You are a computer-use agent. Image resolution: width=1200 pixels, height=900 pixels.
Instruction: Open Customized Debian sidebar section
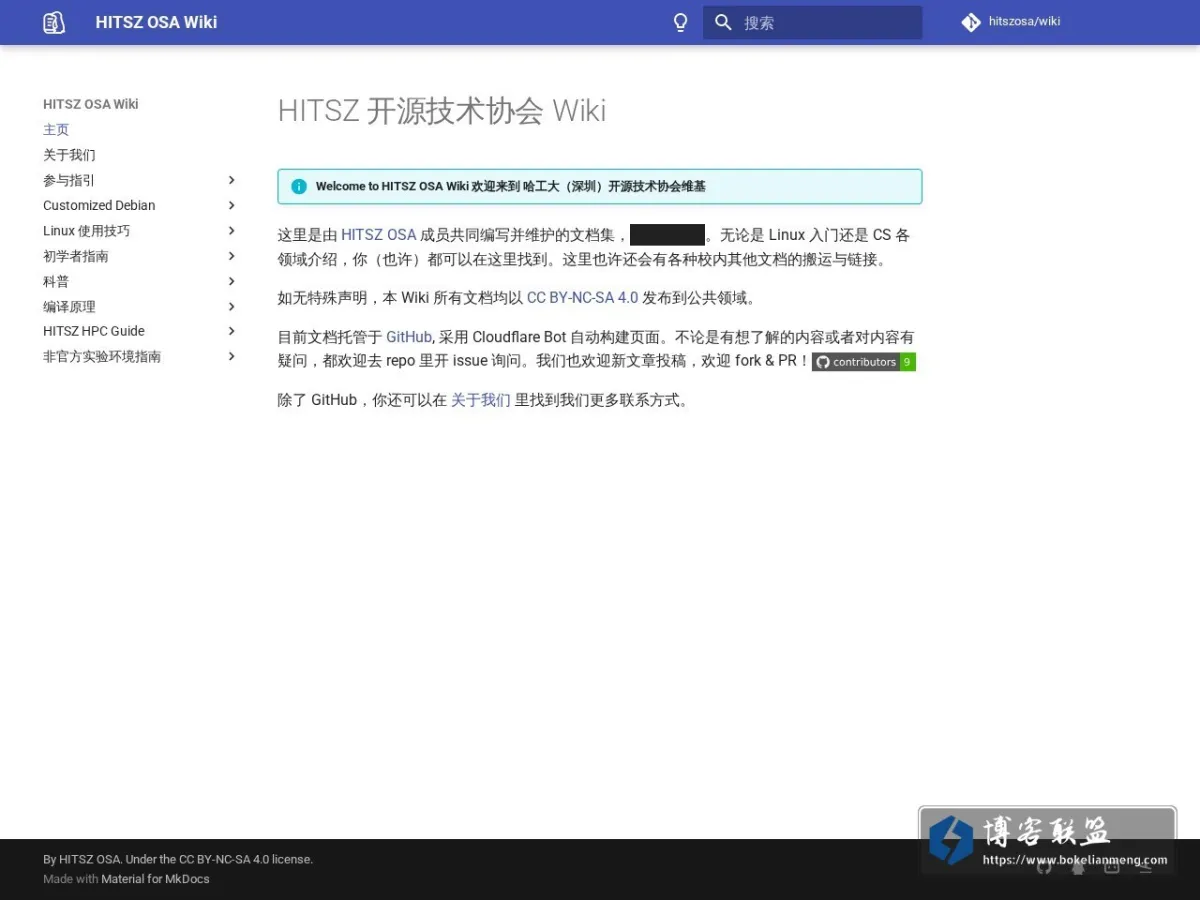(x=99, y=205)
